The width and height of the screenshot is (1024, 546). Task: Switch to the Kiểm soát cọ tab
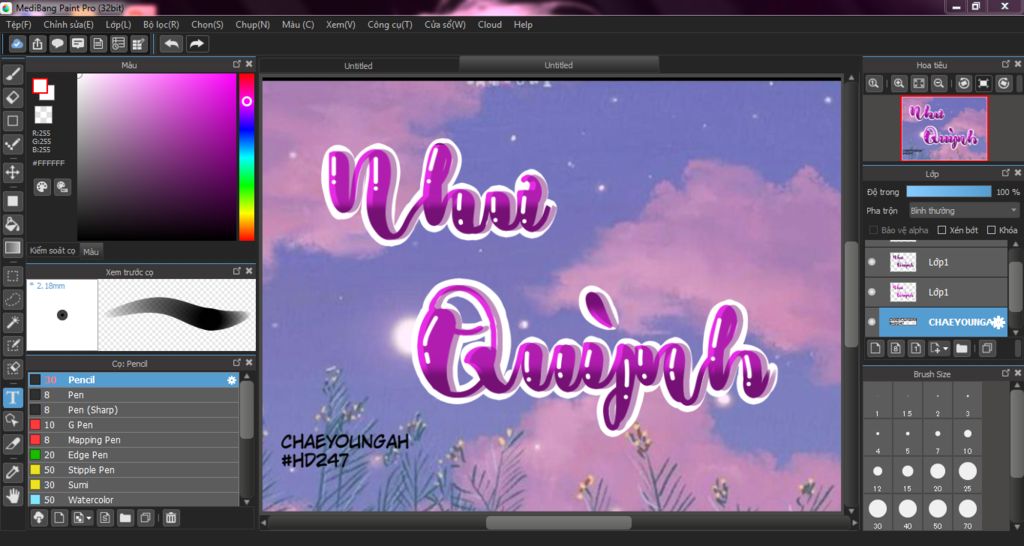coord(52,251)
